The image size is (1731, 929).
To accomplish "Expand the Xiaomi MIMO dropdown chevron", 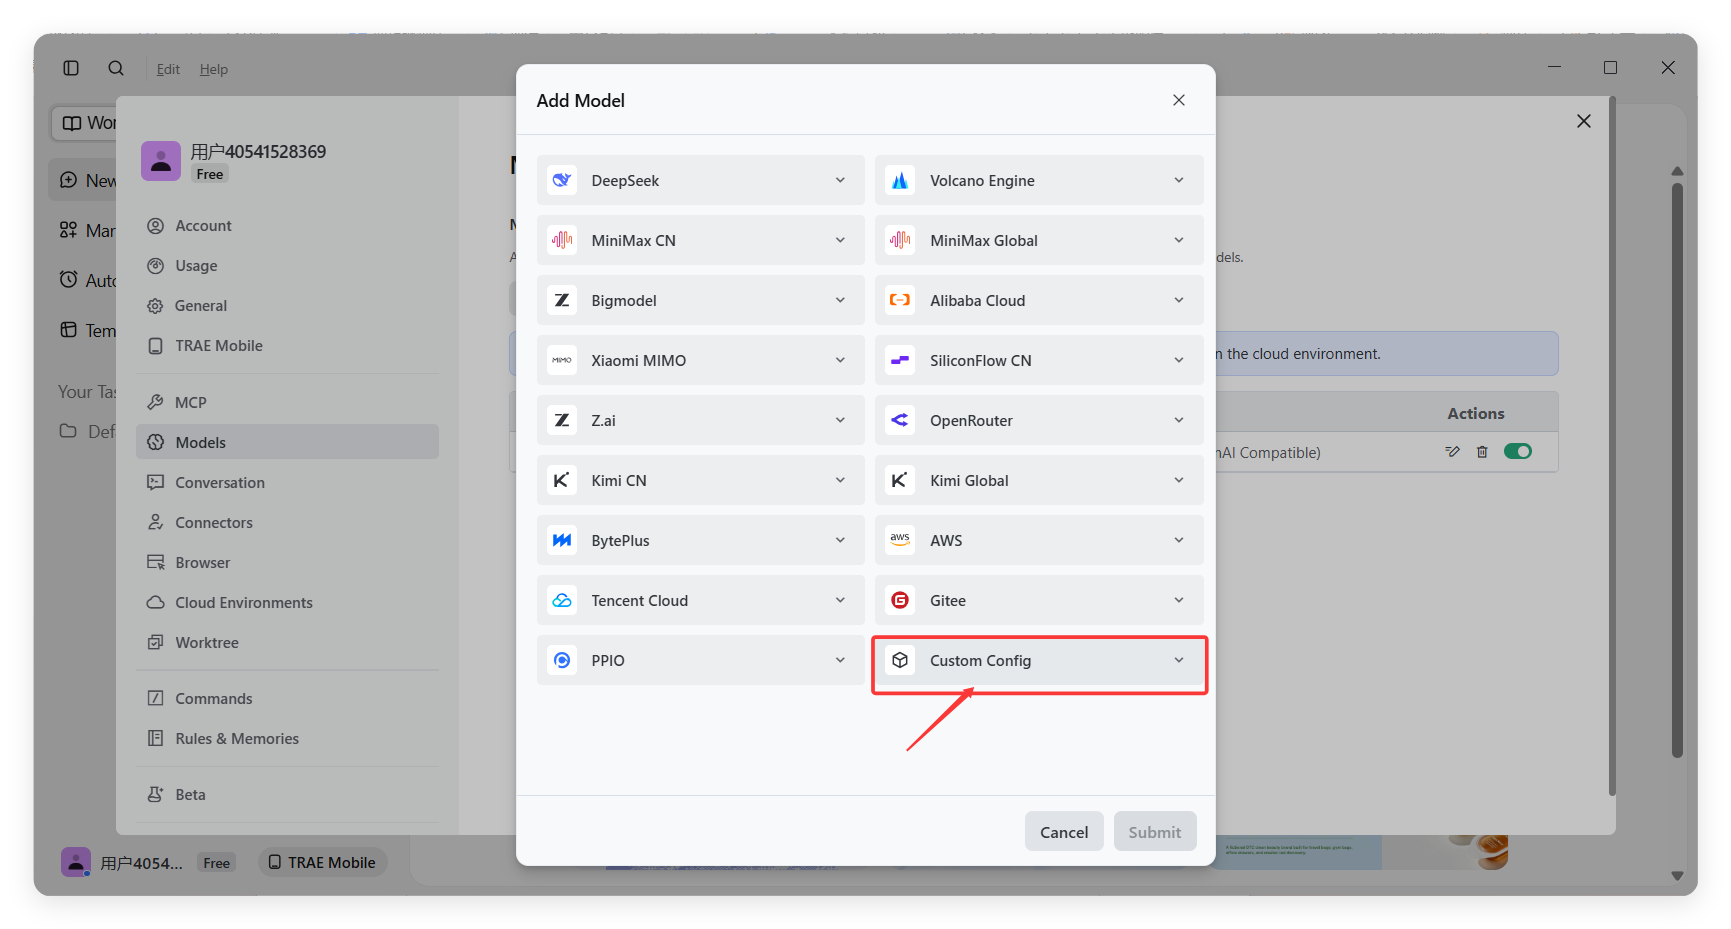I will [840, 360].
